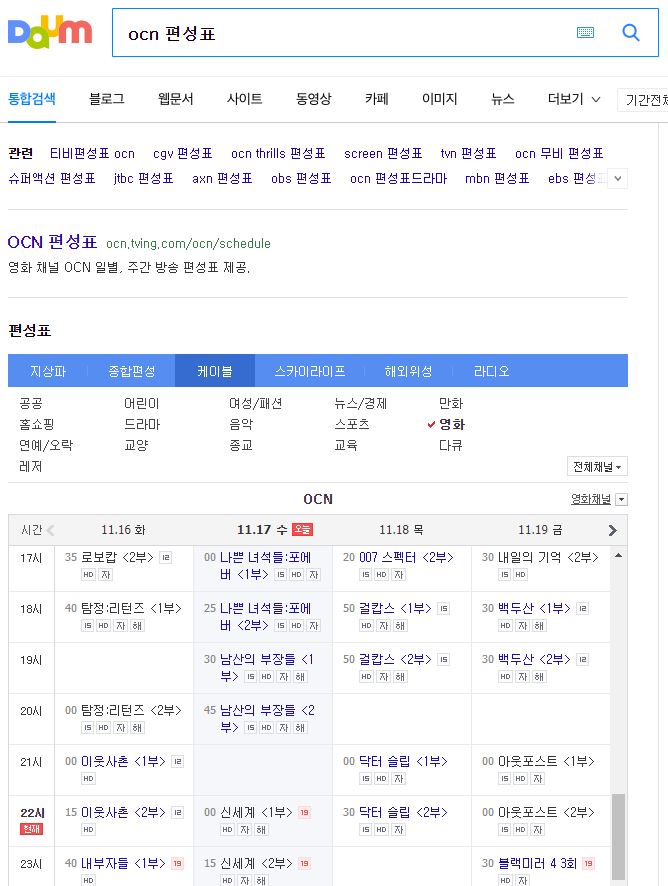Image resolution: width=668 pixels, height=886 pixels.
Task: Expand the 더보기 dropdown
Action: [x=574, y=99]
